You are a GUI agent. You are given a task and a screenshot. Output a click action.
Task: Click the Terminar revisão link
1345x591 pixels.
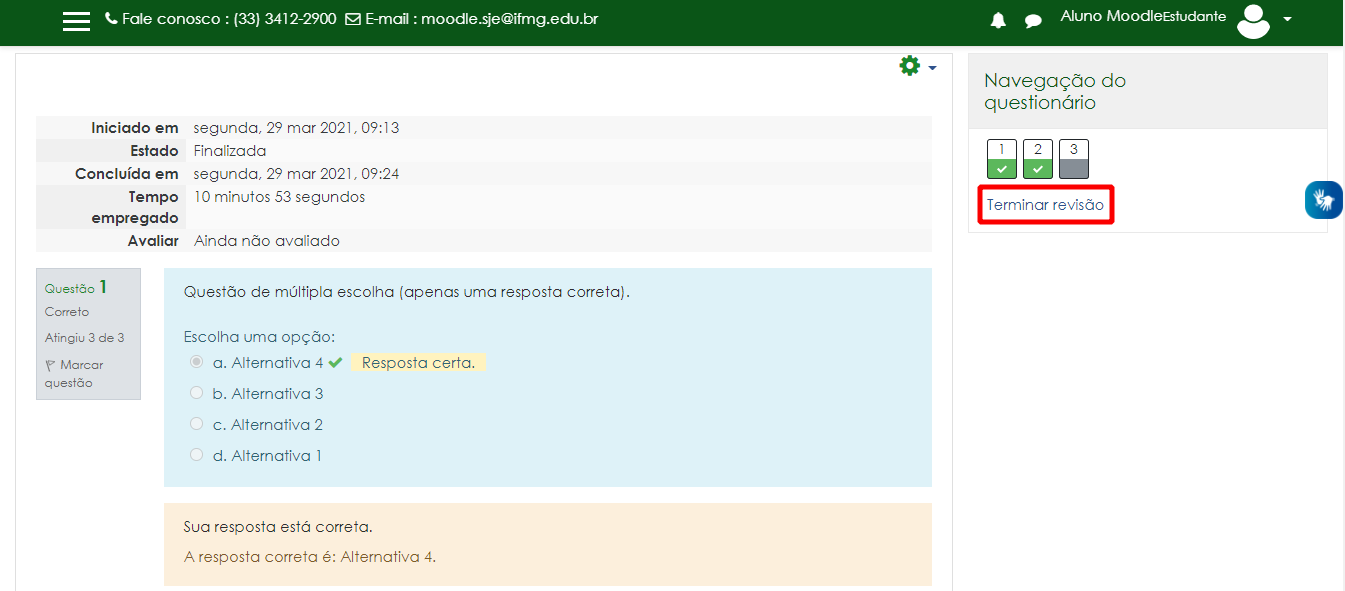(x=1044, y=204)
